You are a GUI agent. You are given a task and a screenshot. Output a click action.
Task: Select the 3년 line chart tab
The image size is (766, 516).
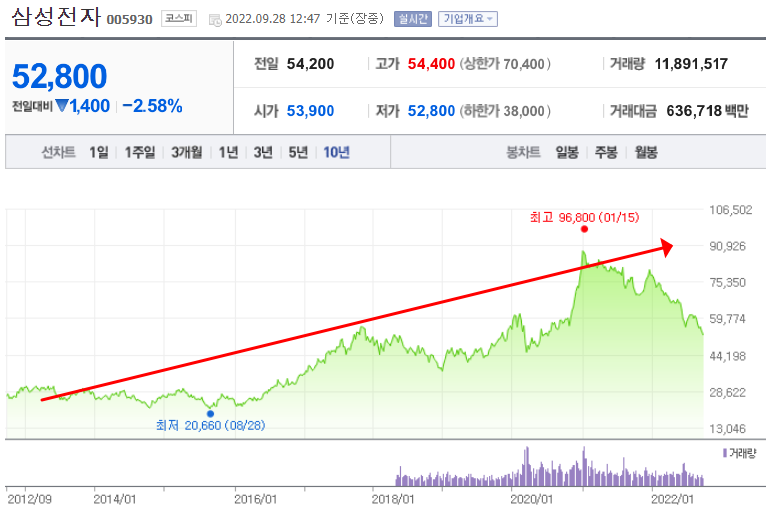click(x=263, y=152)
